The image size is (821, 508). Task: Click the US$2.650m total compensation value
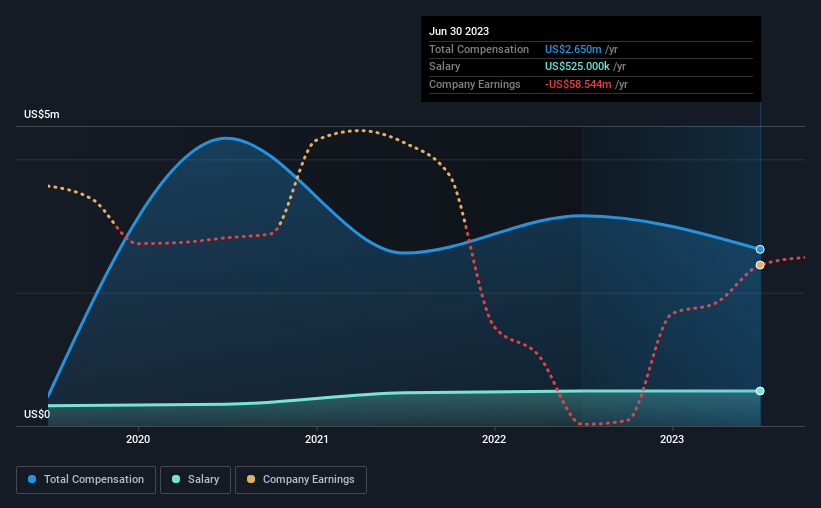point(573,49)
